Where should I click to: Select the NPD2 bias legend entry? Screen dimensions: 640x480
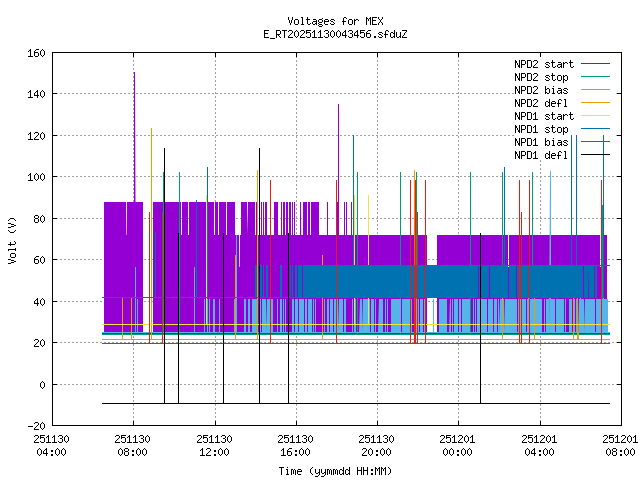(541, 90)
